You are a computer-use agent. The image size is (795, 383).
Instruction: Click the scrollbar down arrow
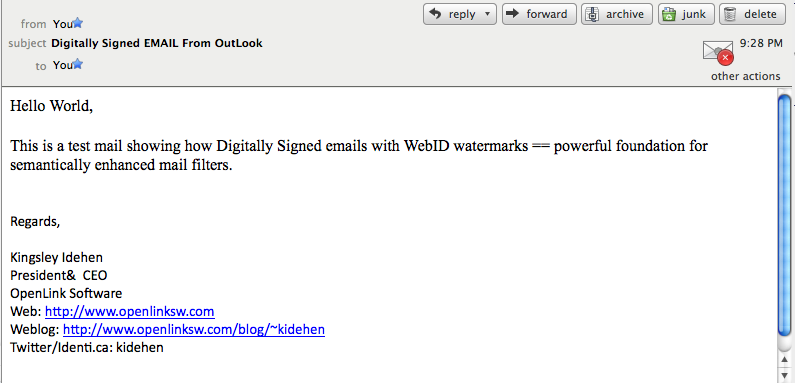(x=784, y=375)
